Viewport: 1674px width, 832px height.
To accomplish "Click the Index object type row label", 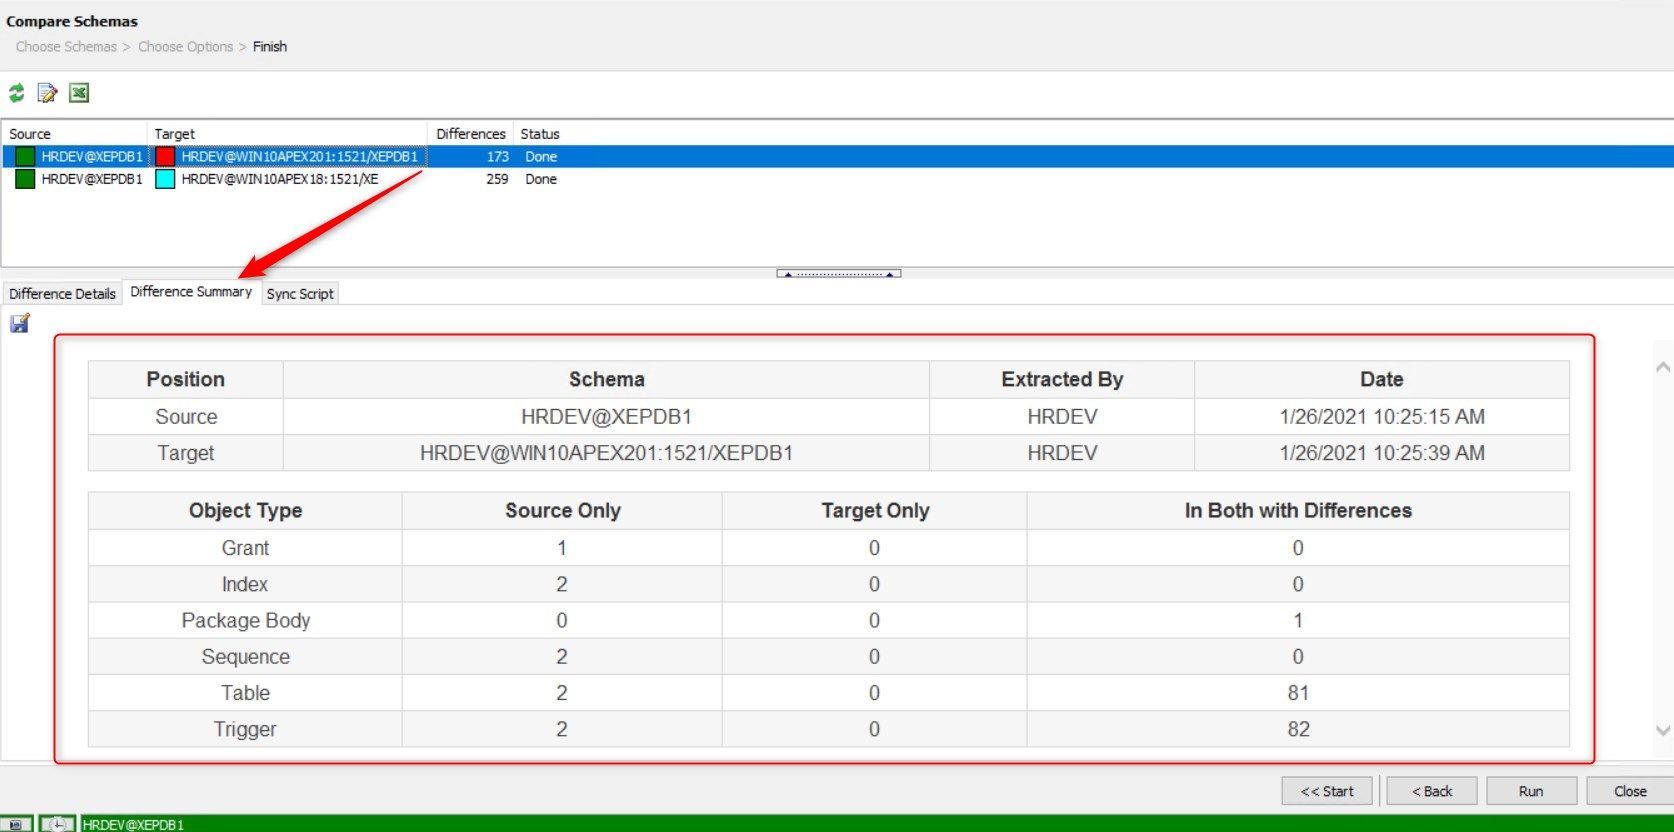I will 245,584.
